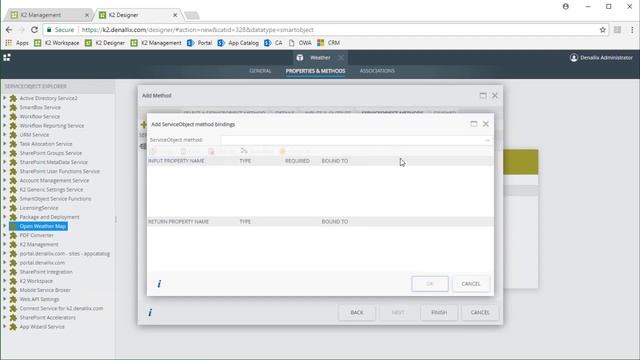The width and height of the screenshot is (640, 360).
Task: Open the Chrome profile icon
Action: 566,7
